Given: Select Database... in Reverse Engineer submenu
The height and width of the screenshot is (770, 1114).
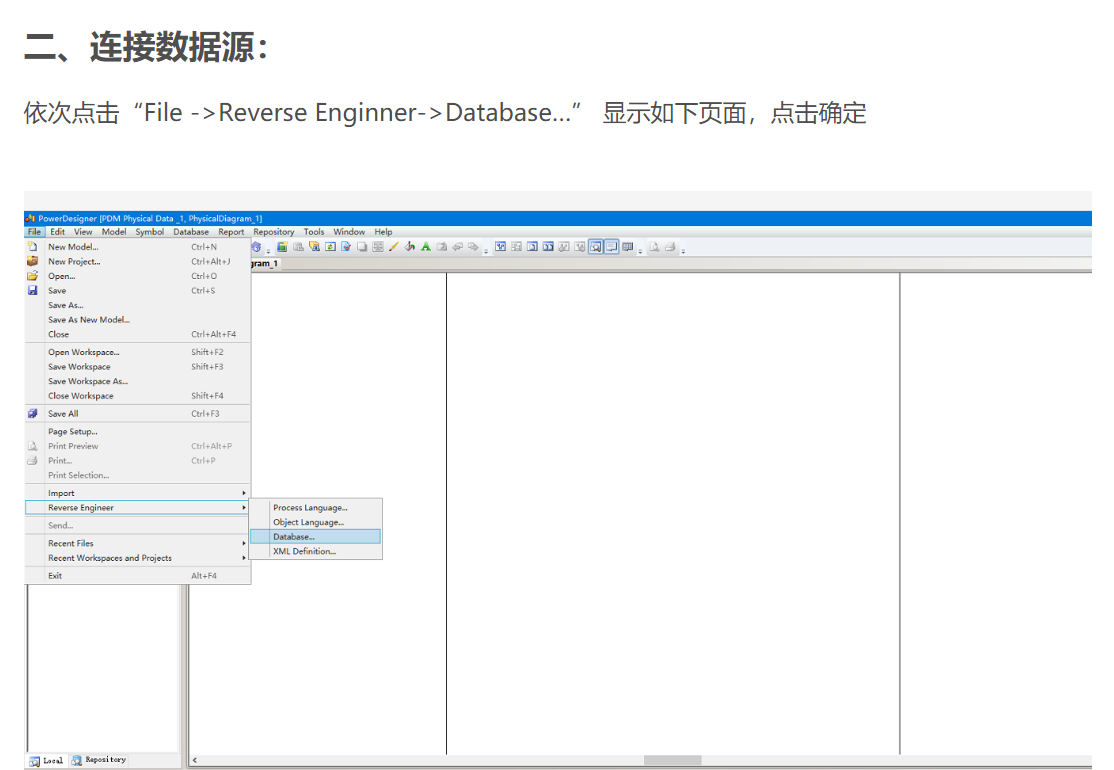Looking at the screenshot, I should tap(315, 537).
